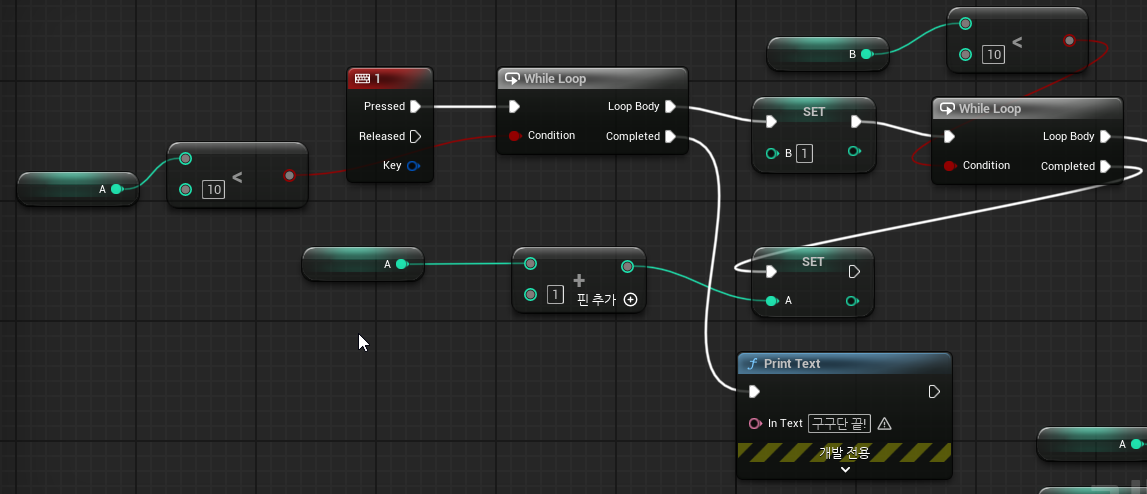
Task: Expand the Print Text node advanced options arrow
Action: [x=845, y=470]
